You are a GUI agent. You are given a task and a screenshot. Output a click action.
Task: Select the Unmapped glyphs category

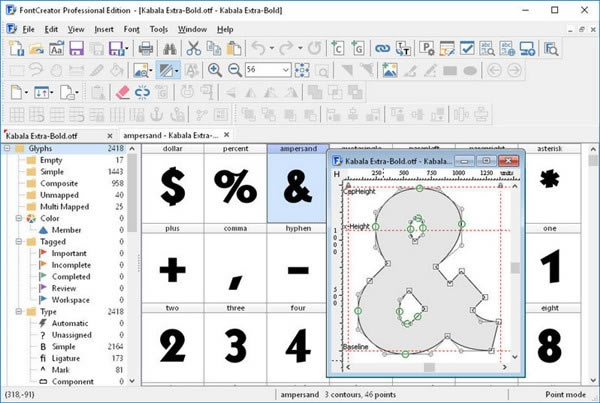click(59, 195)
